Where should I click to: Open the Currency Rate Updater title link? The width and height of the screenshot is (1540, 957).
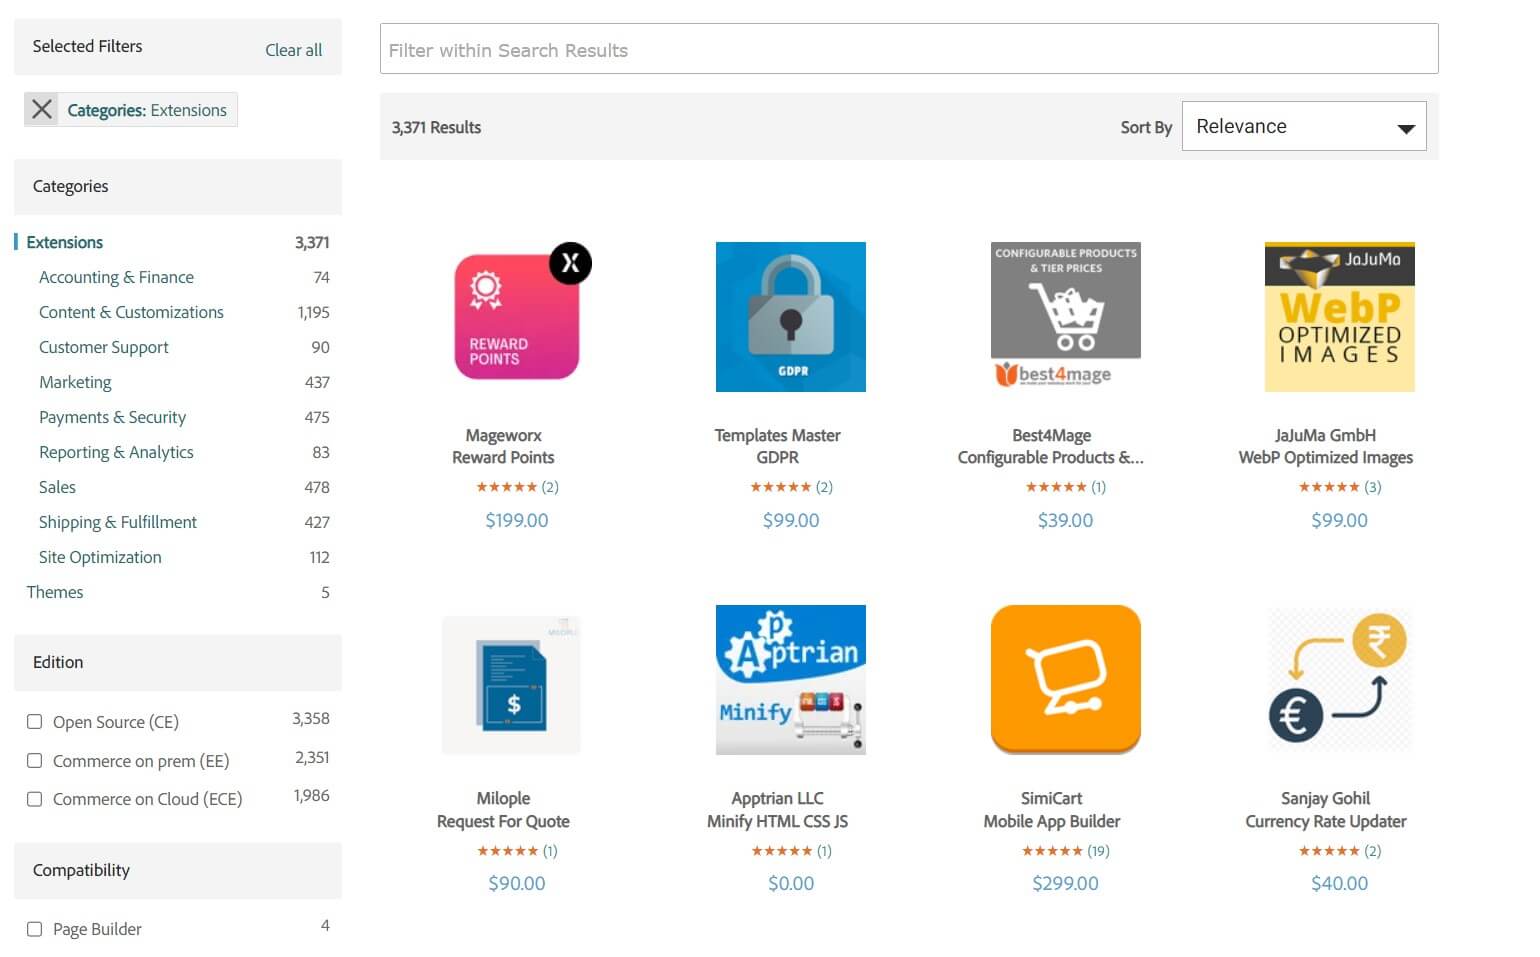pos(1326,821)
